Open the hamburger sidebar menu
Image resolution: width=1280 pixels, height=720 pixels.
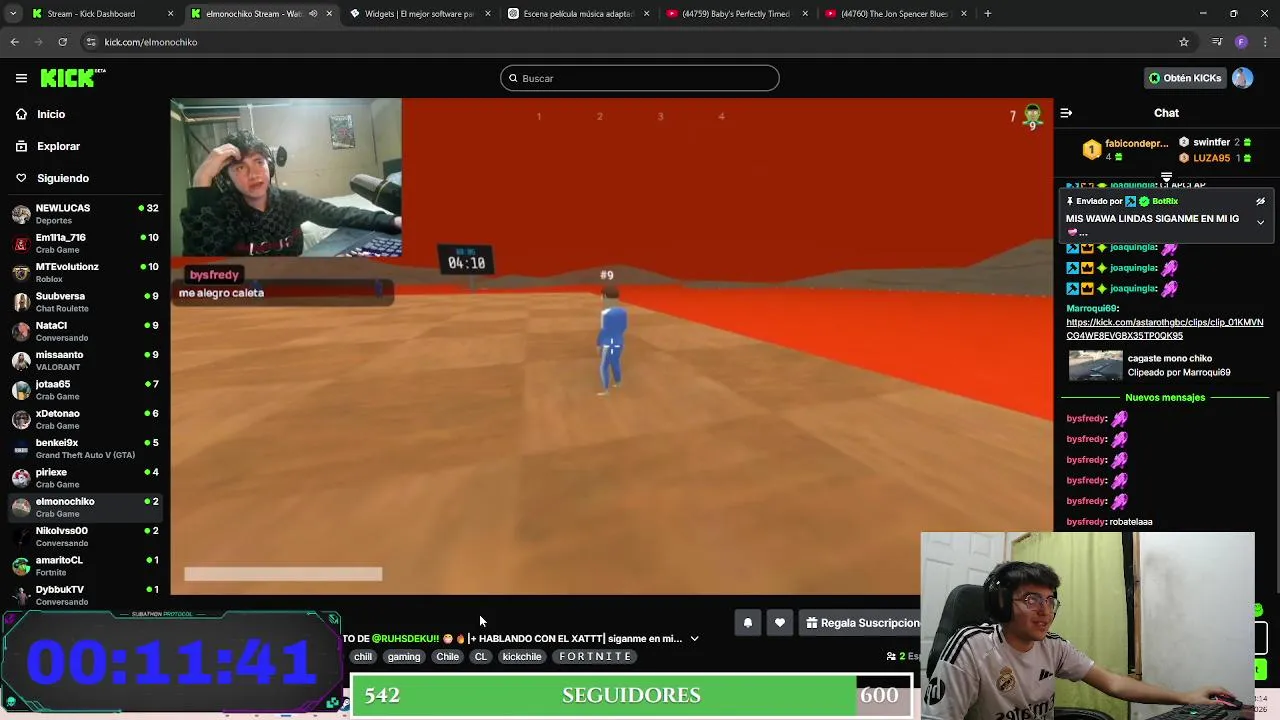point(21,78)
